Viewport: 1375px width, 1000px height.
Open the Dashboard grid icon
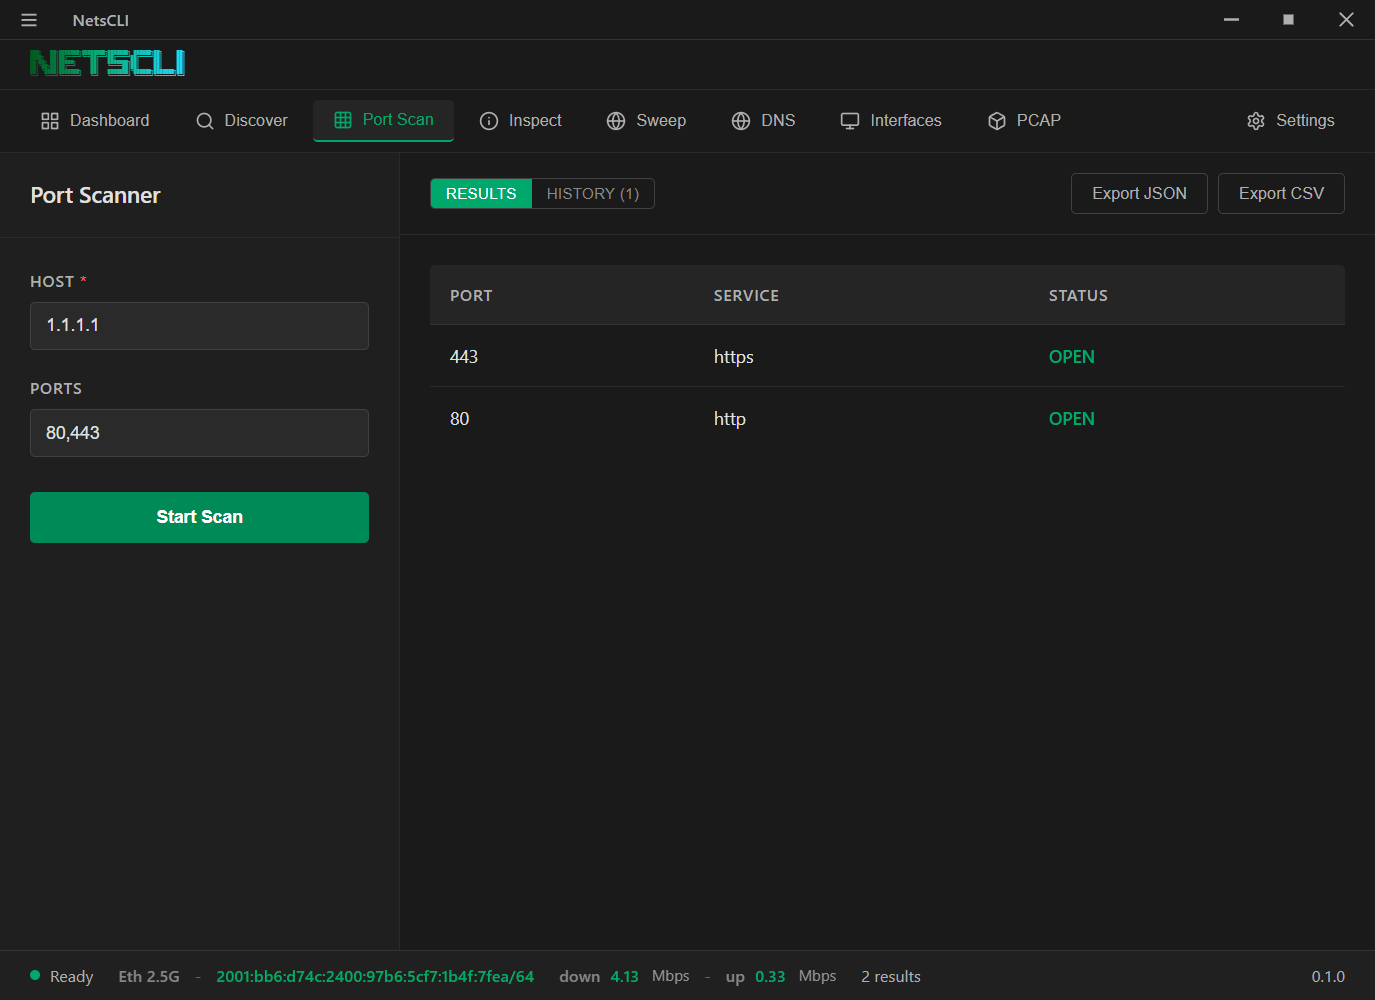tap(49, 120)
